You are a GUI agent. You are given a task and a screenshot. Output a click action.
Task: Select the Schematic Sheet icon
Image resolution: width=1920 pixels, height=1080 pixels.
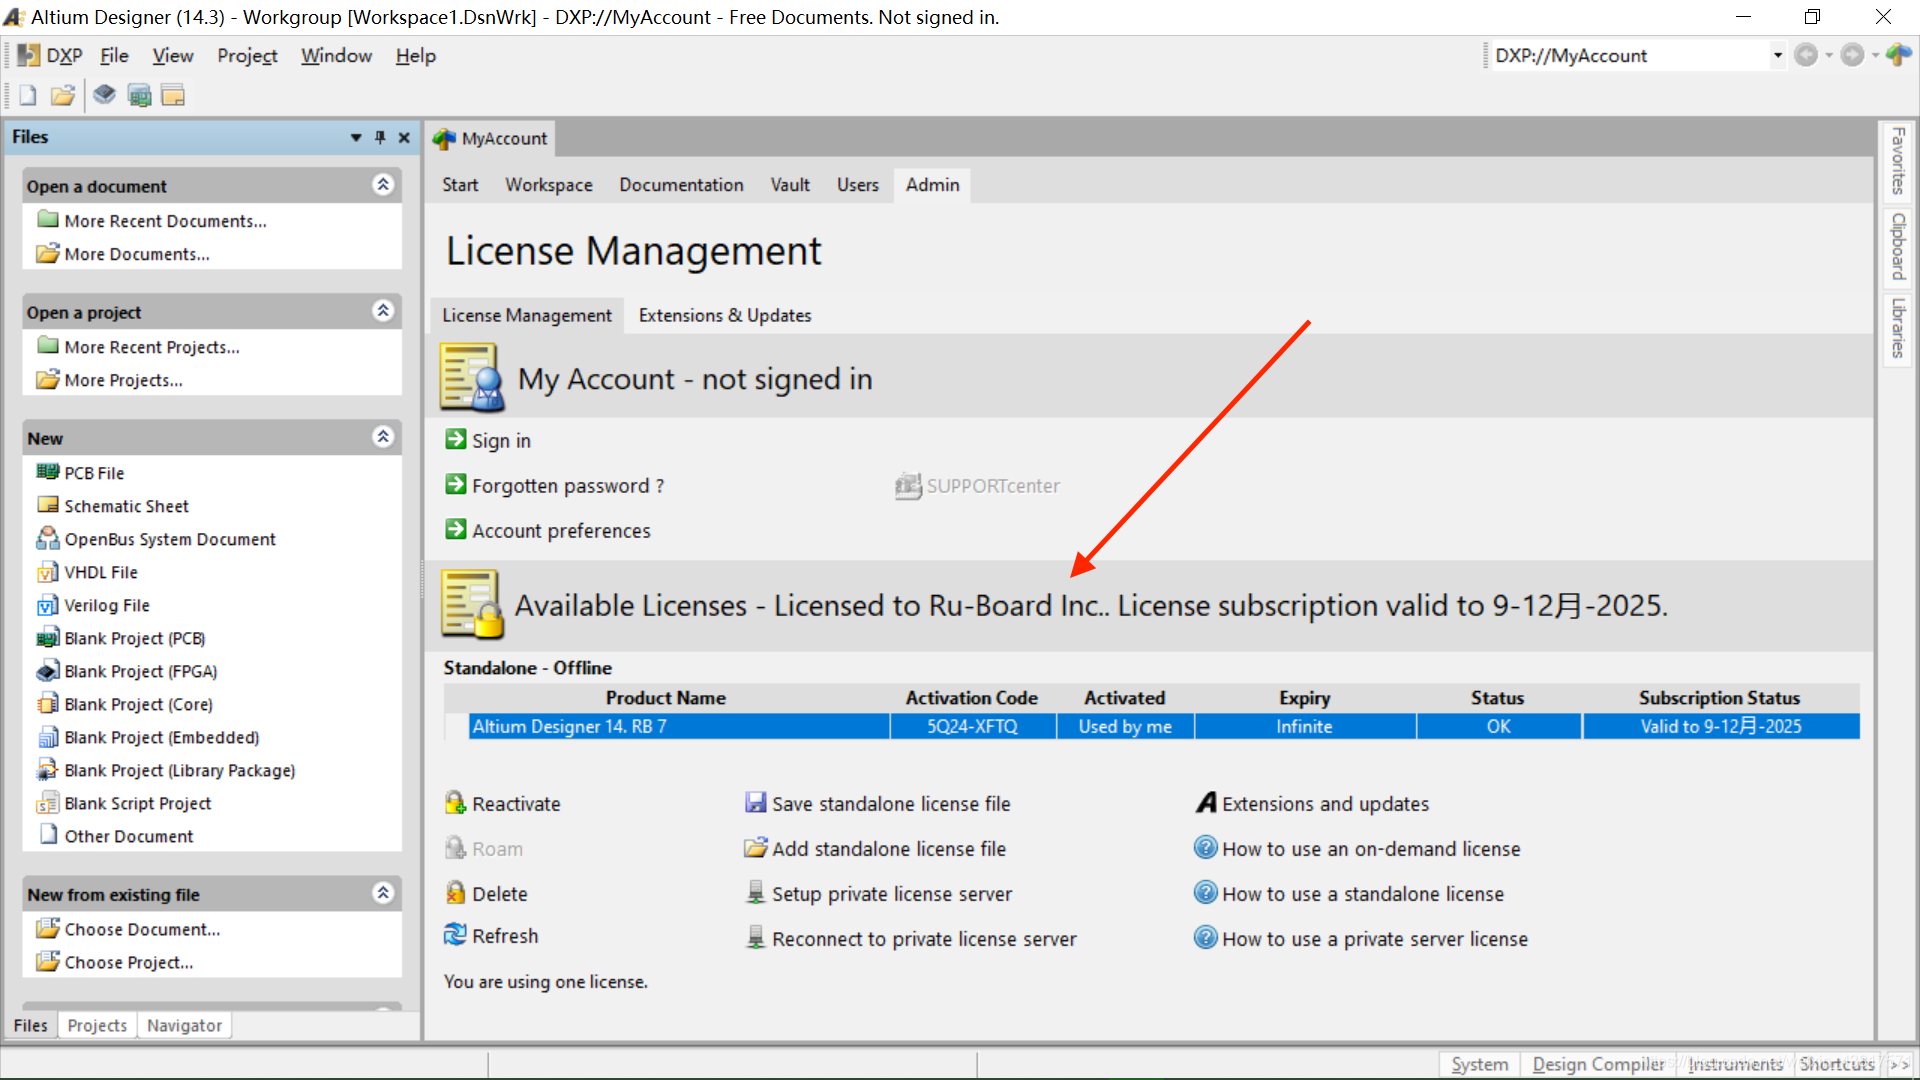49,506
